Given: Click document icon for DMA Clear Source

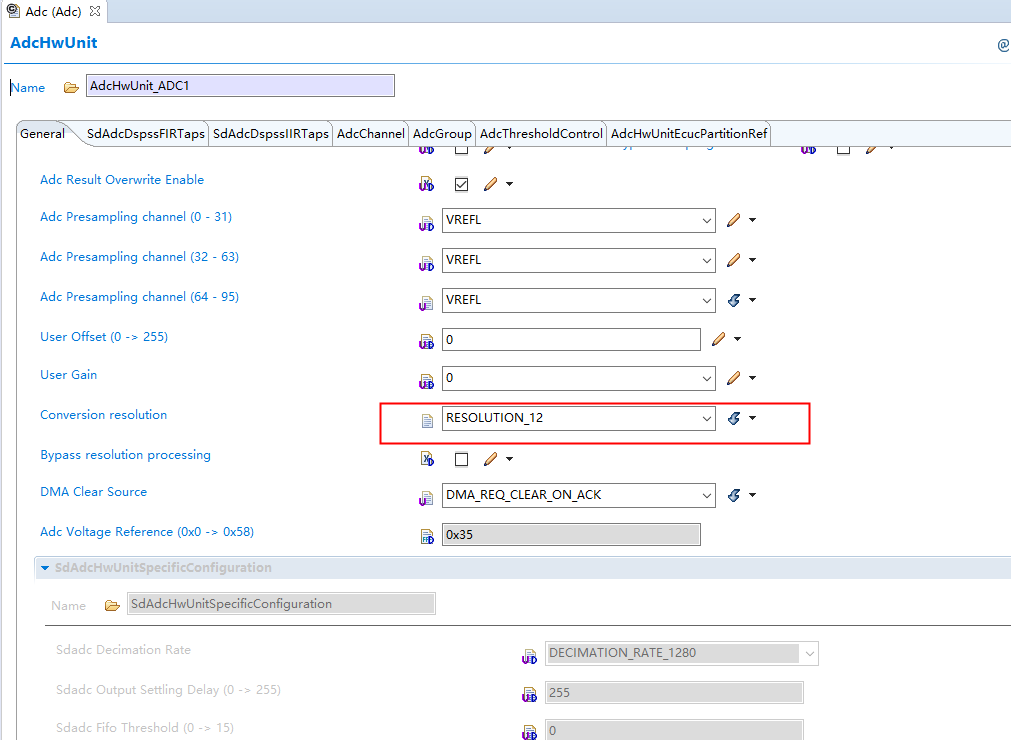Looking at the screenshot, I should pos(426,498).
